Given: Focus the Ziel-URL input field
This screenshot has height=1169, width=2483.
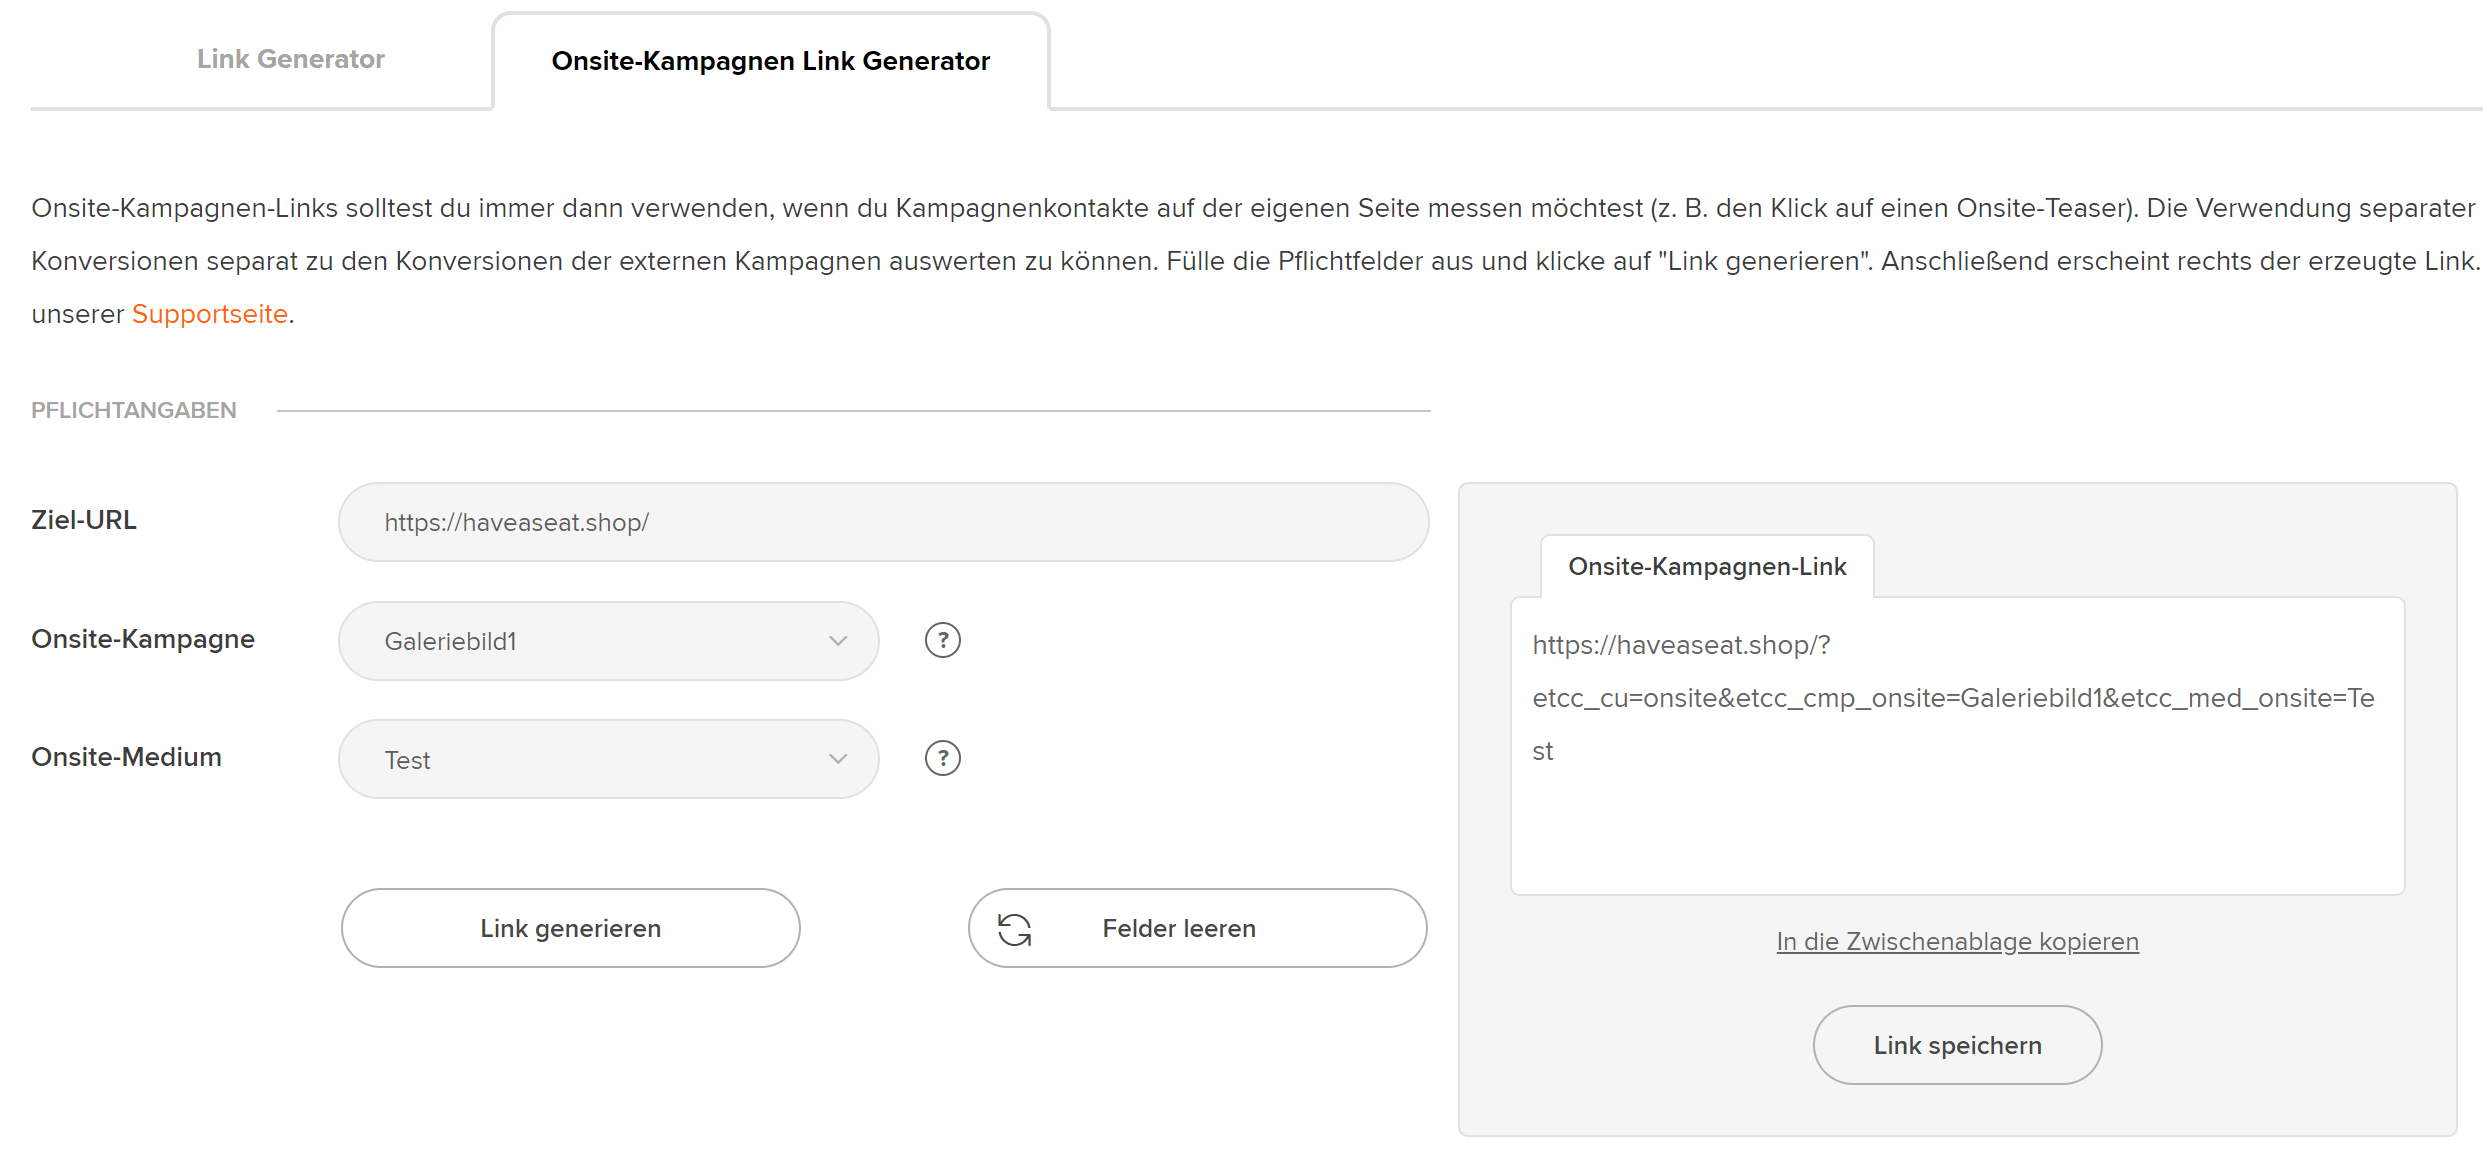Looking at the screenshot, I should click(x=883, y=522).
